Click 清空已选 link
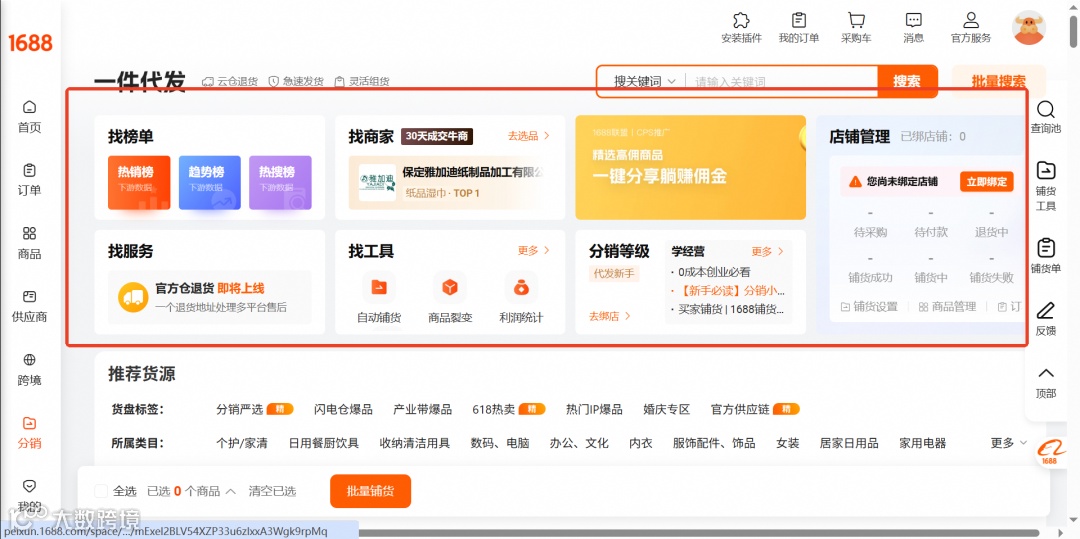1080x539 pixels. (x=272, y=491)
